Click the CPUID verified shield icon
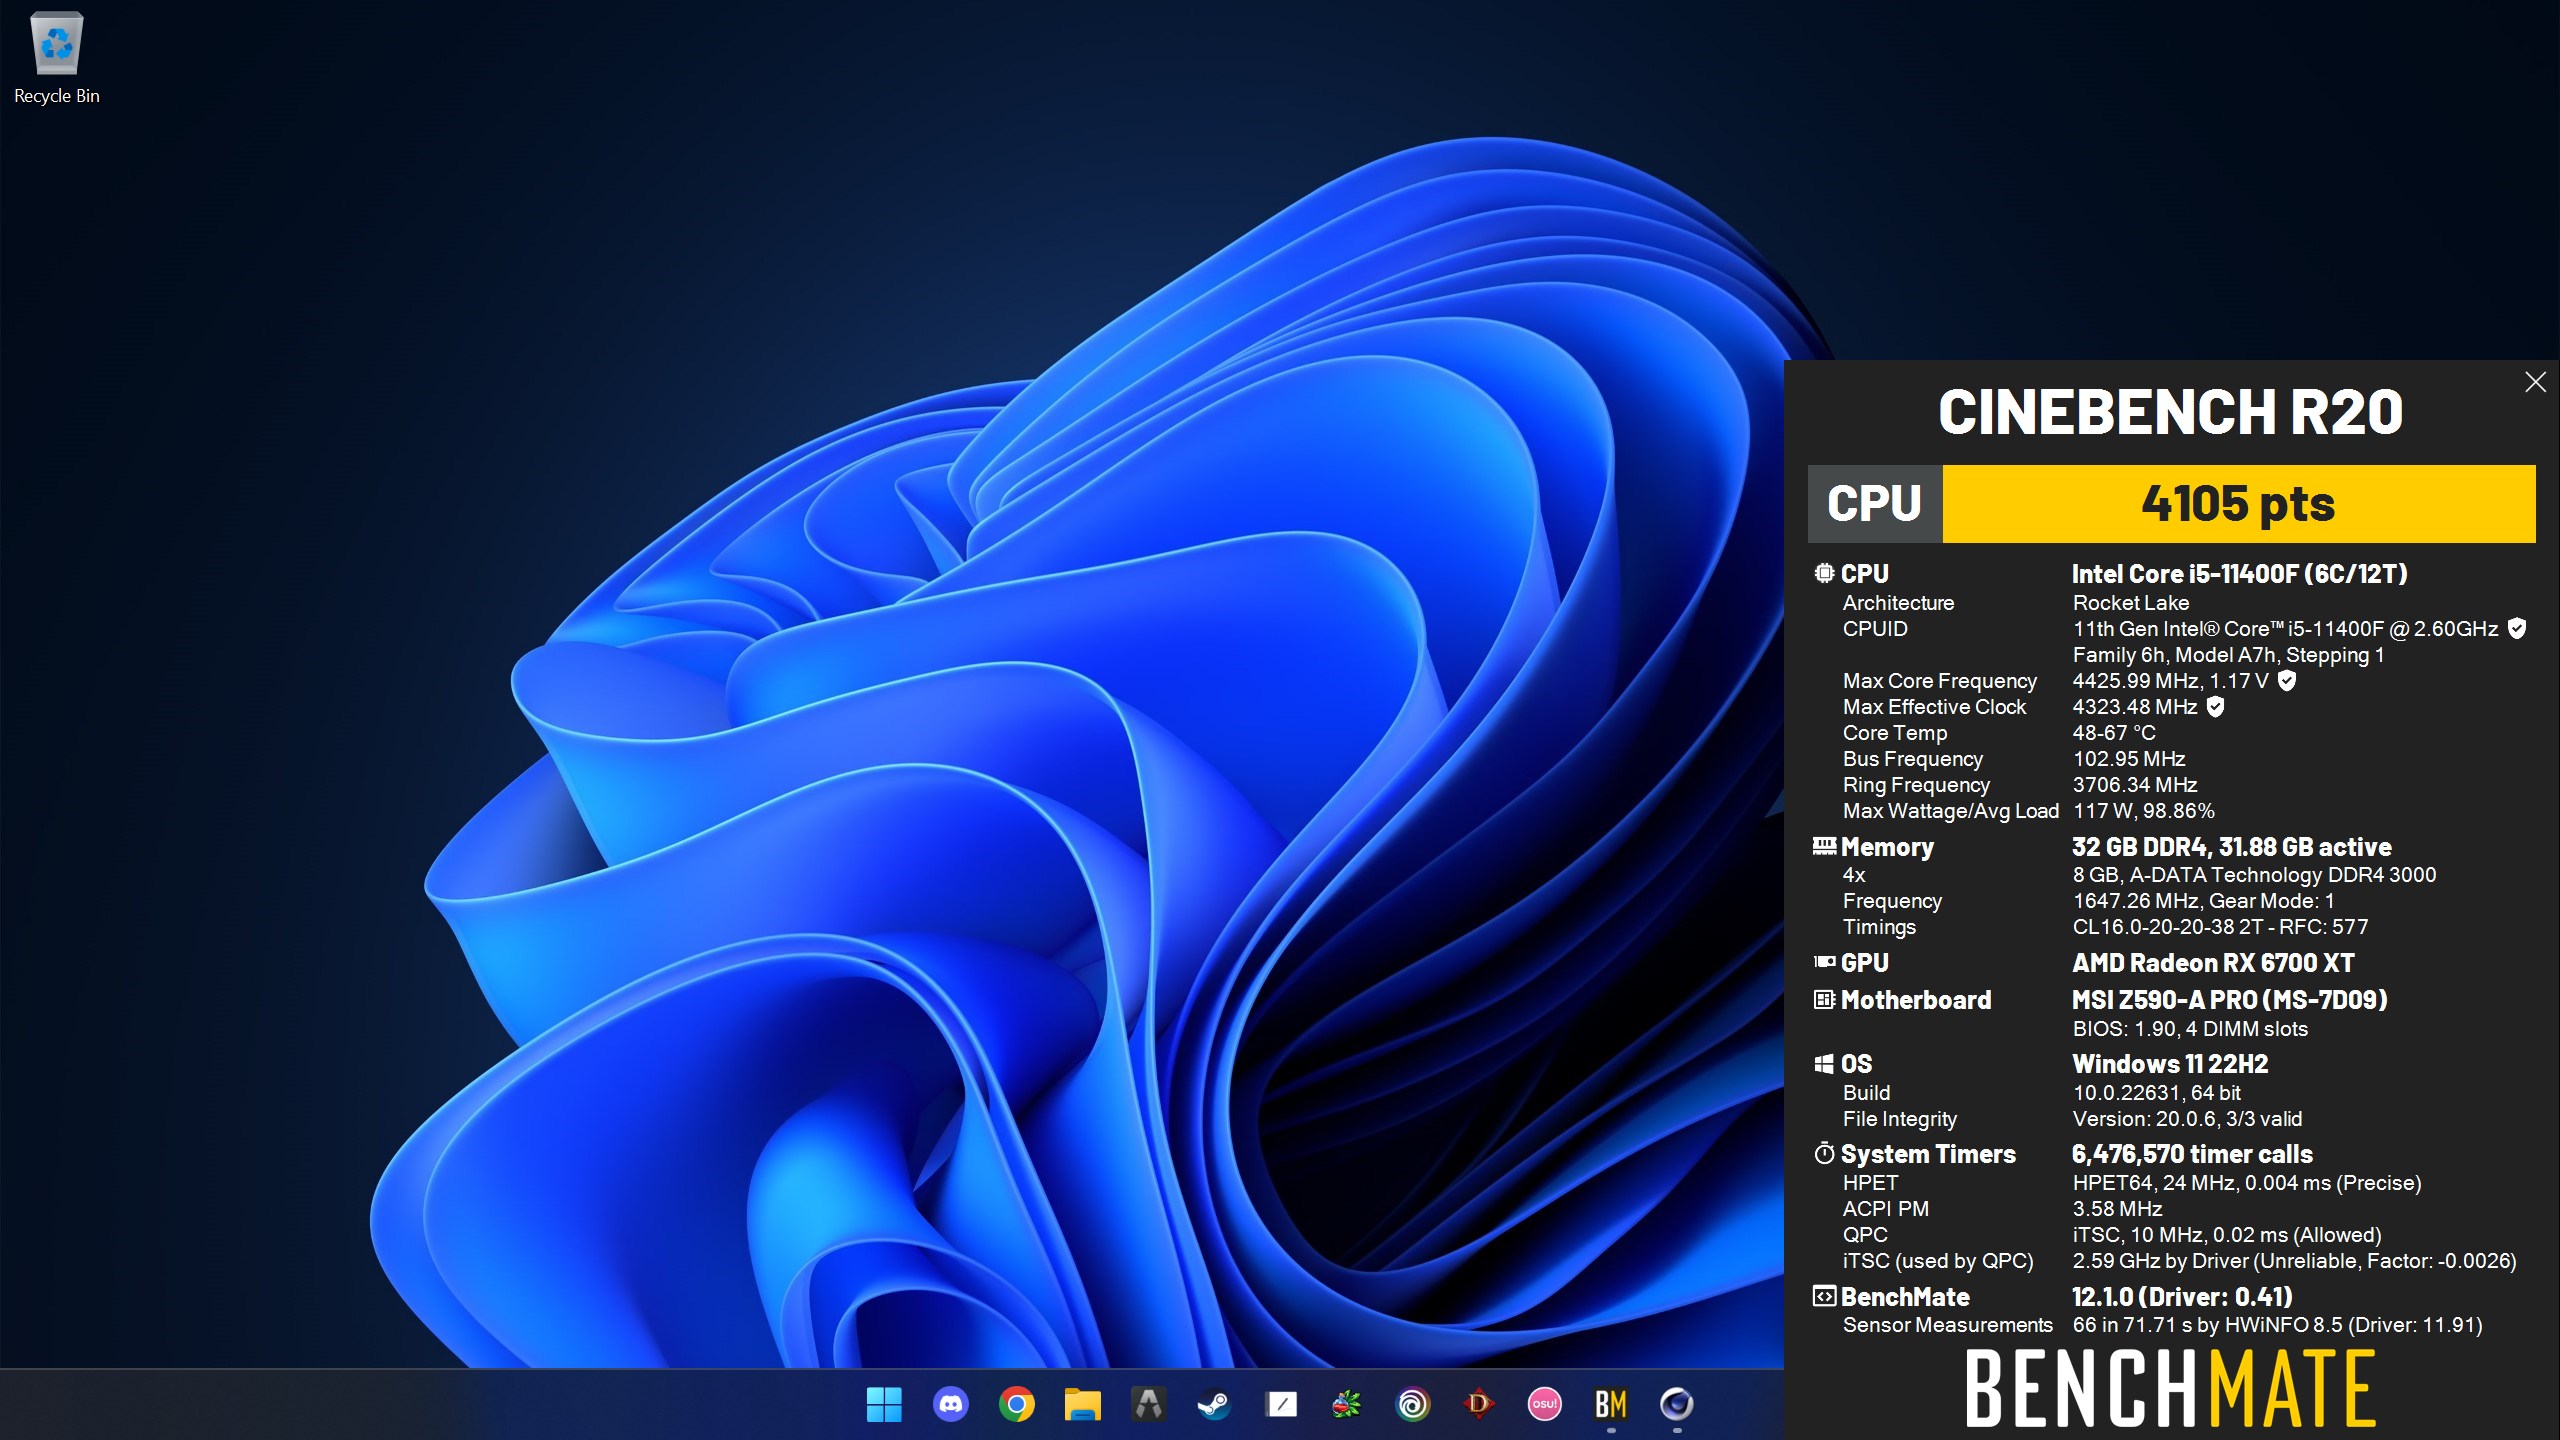 [2517, 629]
